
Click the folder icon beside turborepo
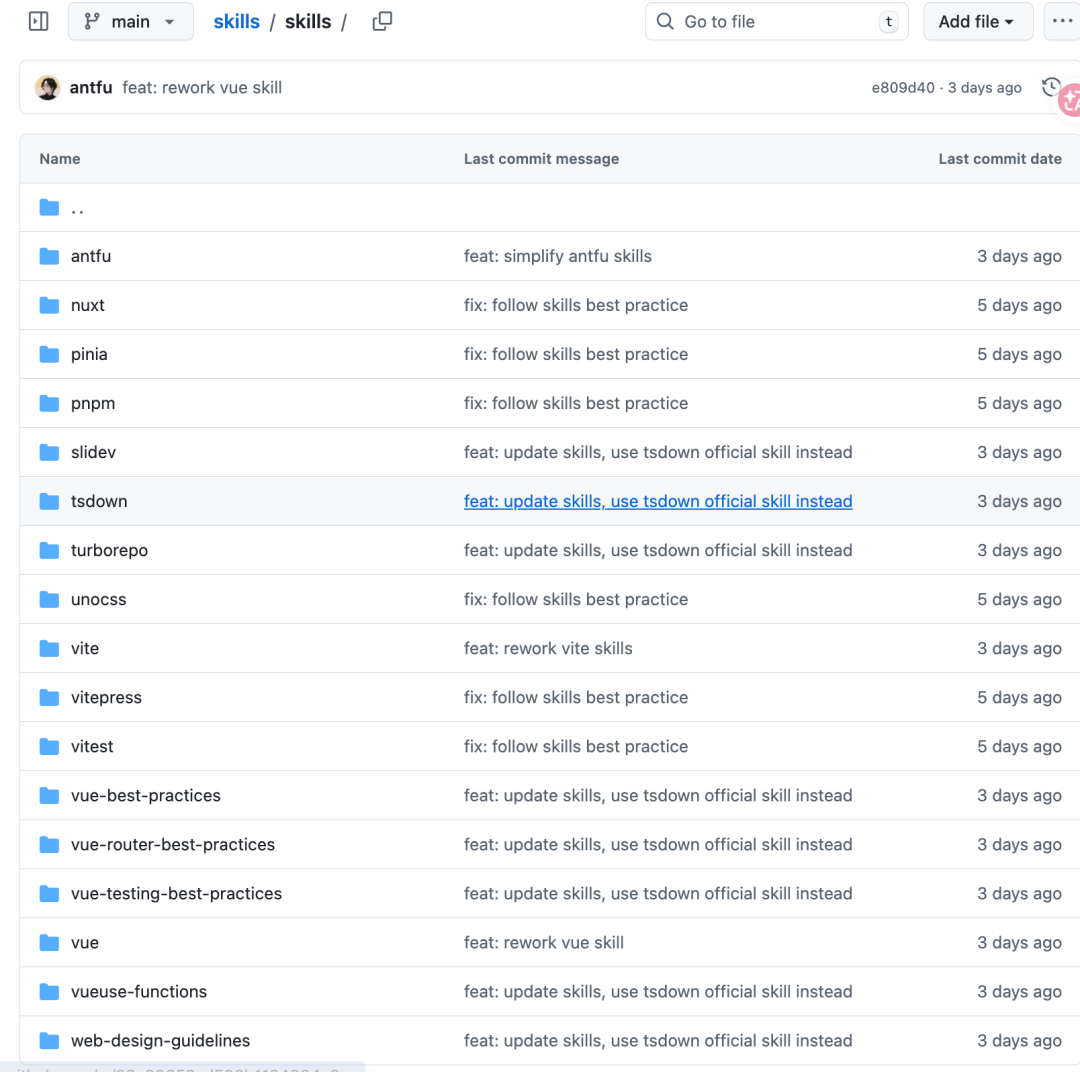pyautogui.click(x=49, y=550)
